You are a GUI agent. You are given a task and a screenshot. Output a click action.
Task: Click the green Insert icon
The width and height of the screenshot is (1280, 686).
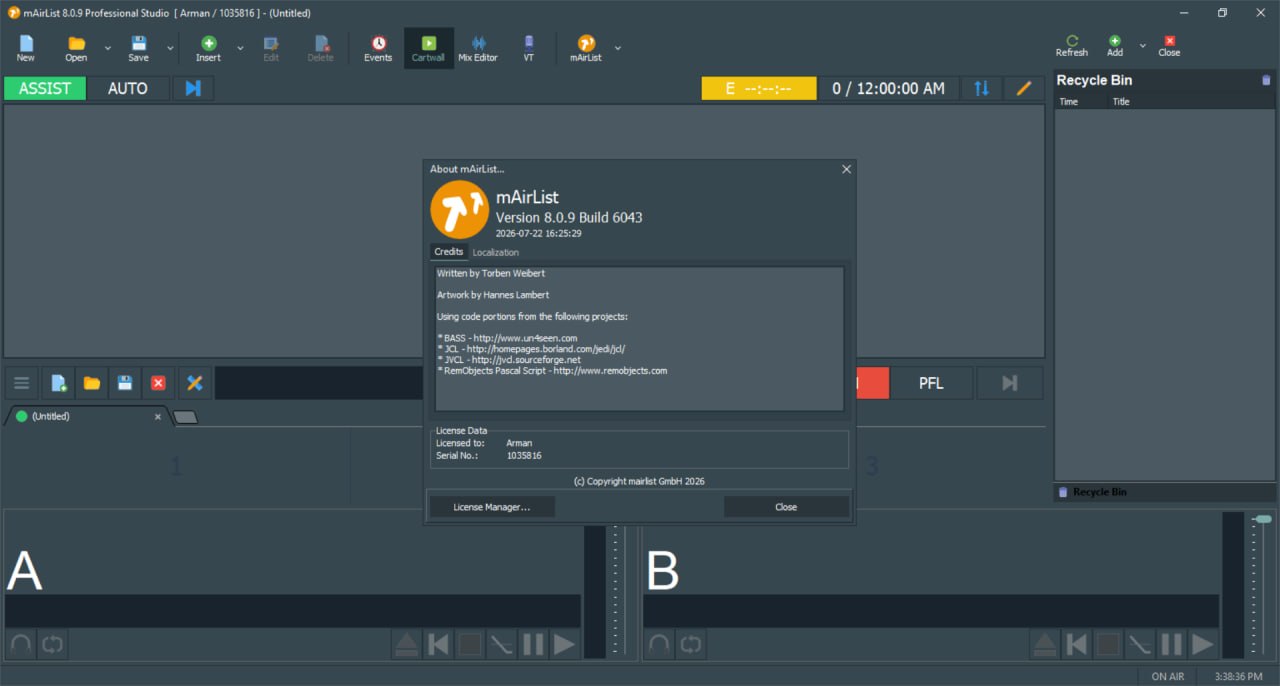click(208, 43)
